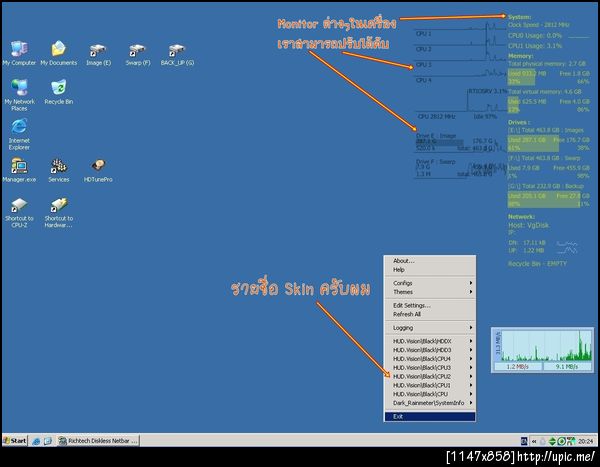Click Show Desktop icon in Quick Launch

click(47, 441)
